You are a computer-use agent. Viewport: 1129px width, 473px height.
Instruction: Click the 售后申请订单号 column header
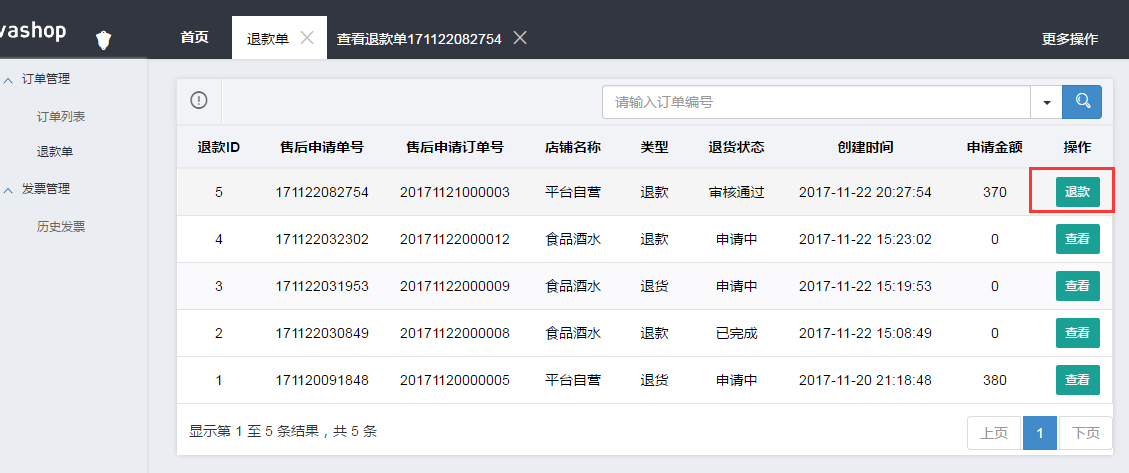click(x=454, y=148)
